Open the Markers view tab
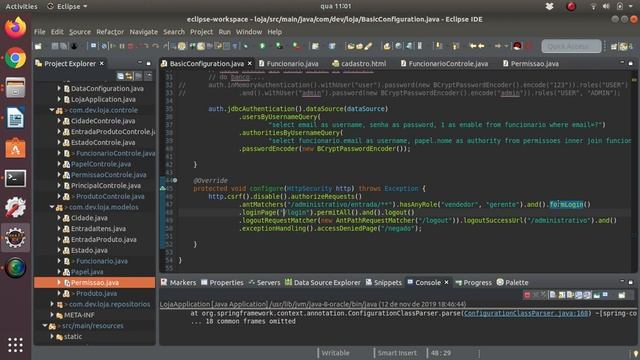Image resolution: width=640 pixels, height=360 pixels. pos(178,282)
